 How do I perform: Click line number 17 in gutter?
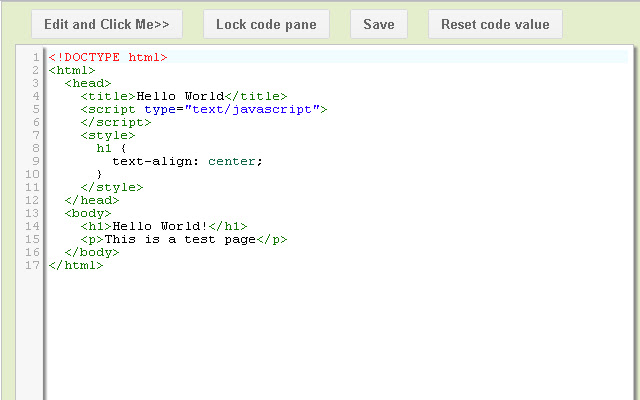click(32, 265)
